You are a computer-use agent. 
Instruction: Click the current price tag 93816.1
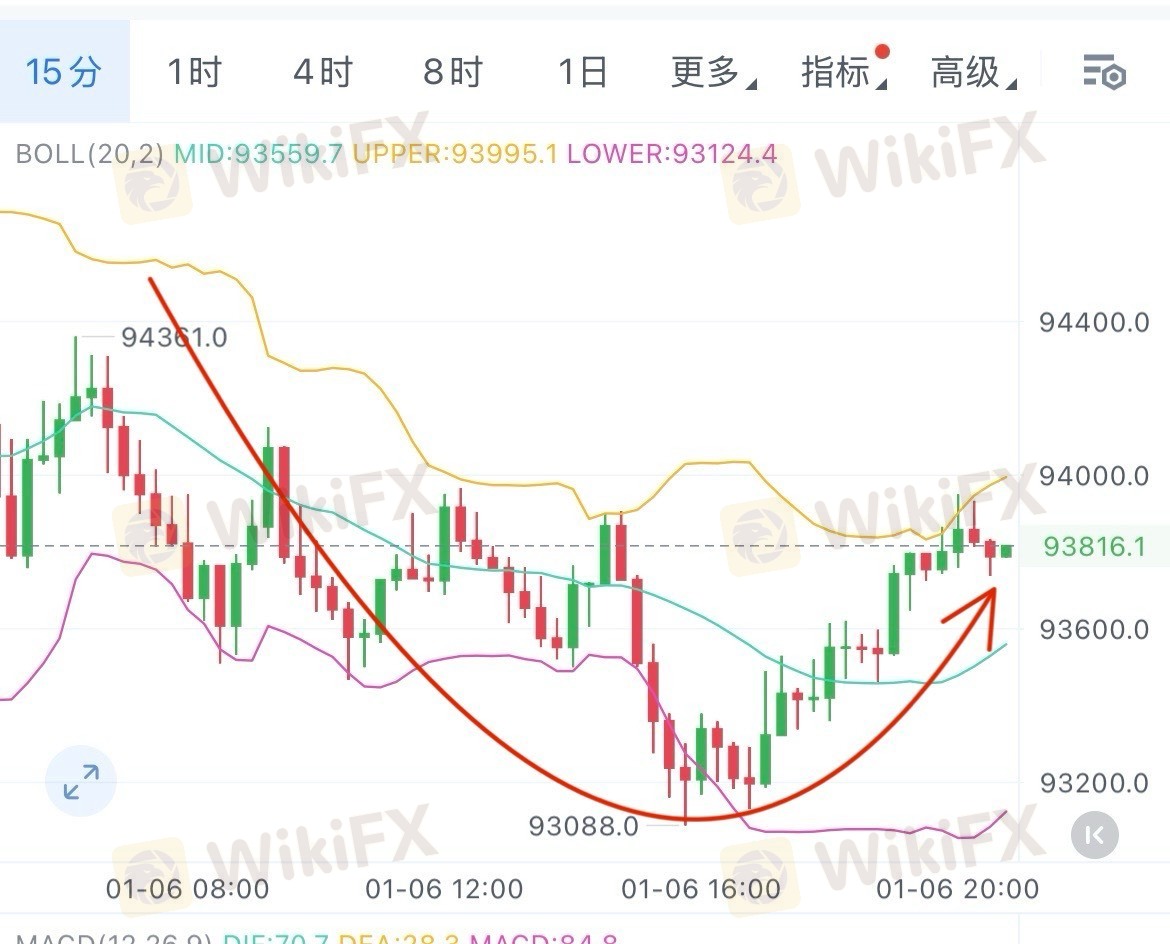(1093, 547)
